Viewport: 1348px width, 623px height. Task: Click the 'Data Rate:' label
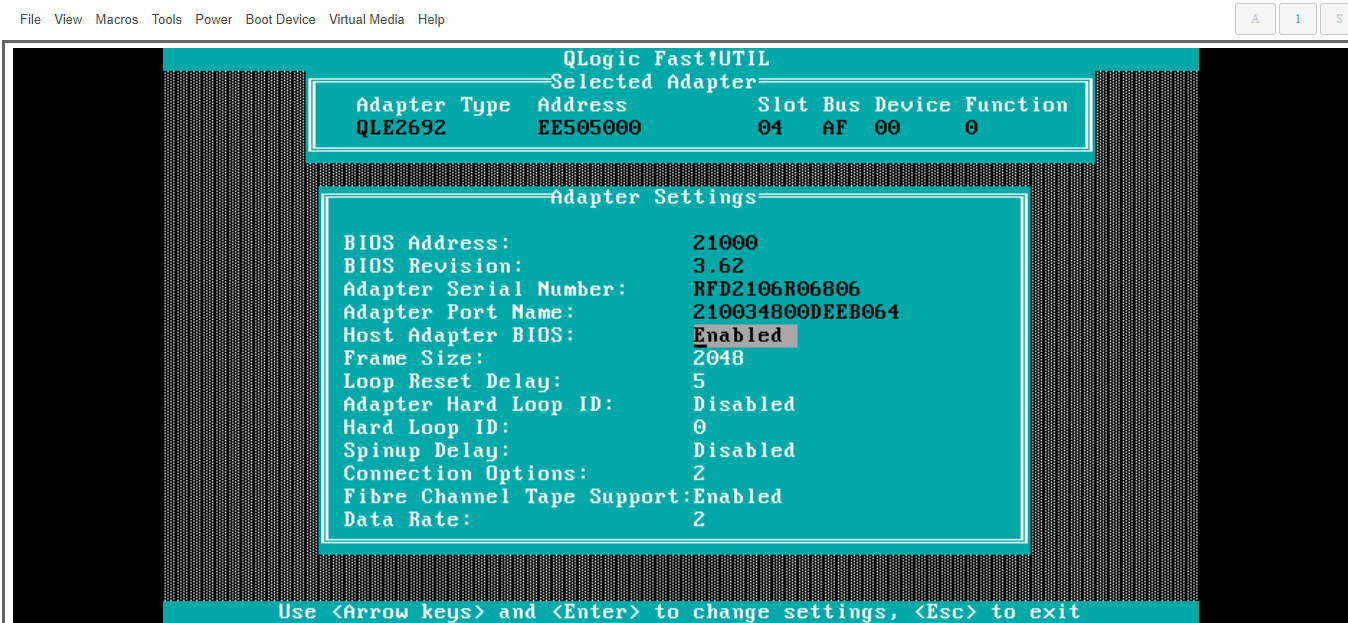coord(407,519)
